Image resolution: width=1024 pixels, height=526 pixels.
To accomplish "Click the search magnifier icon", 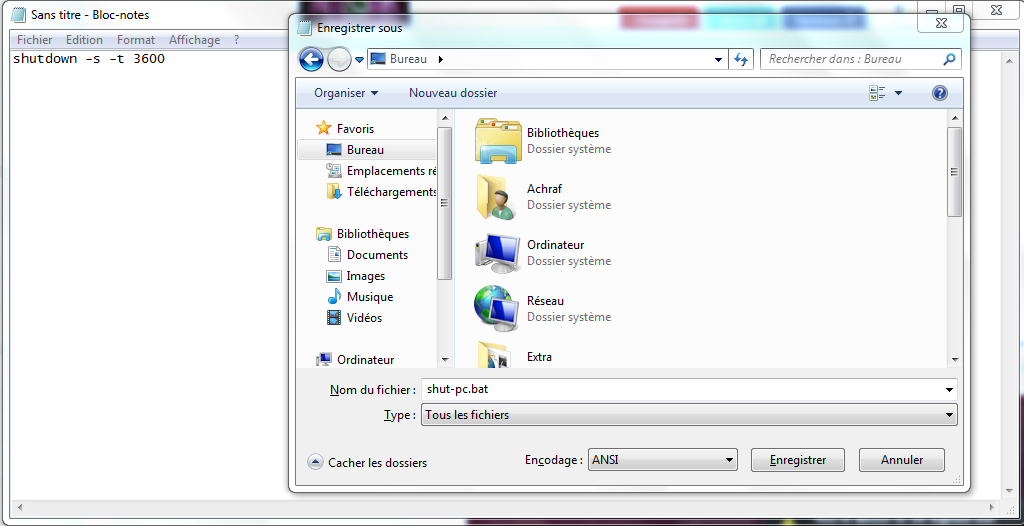I will [x=949, y=59].
